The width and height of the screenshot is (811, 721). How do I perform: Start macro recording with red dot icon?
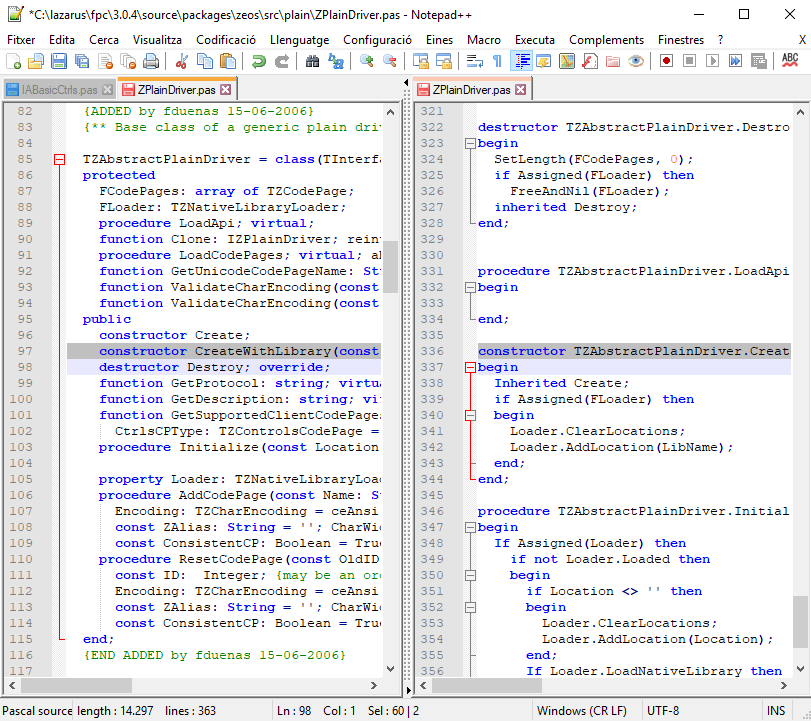[666, 61]
